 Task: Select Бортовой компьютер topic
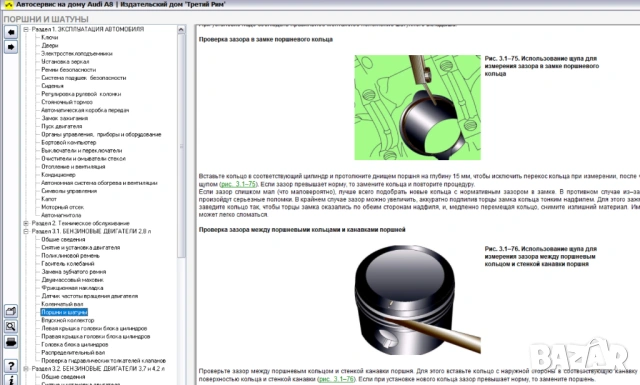point(69,142)
